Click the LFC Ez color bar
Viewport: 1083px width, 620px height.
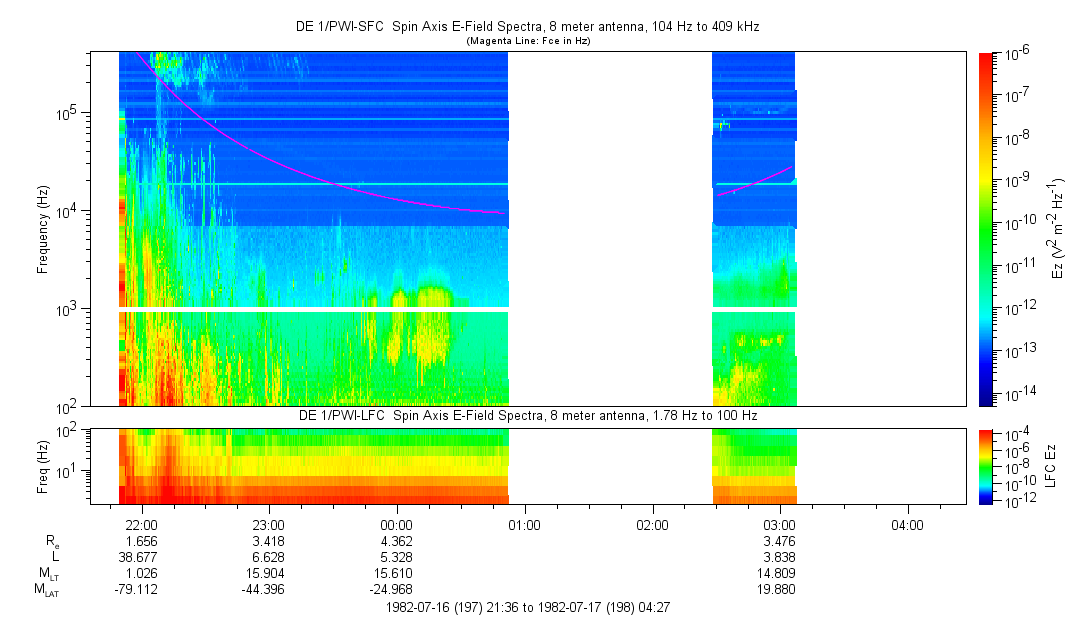tap(986, 467)
